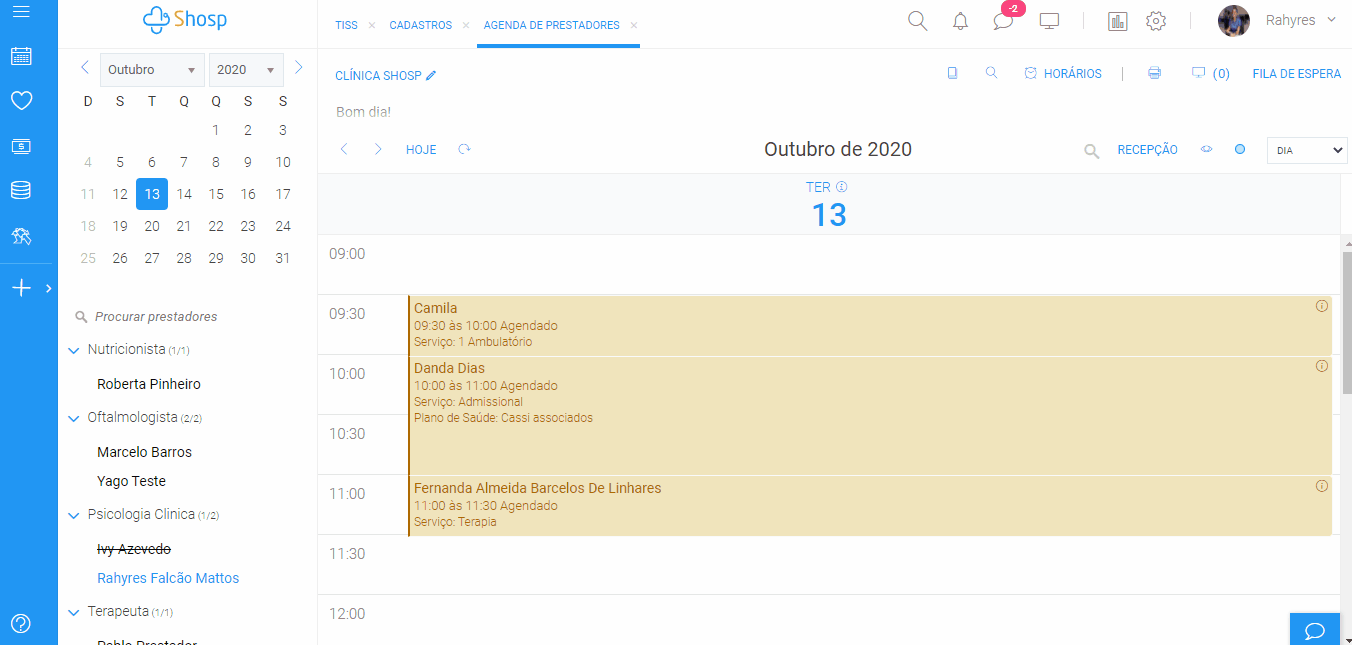Open the hamburger menu in the sidebar
Screen dimensions: 1352x645
pyautogui.click(x=21, y=12)
